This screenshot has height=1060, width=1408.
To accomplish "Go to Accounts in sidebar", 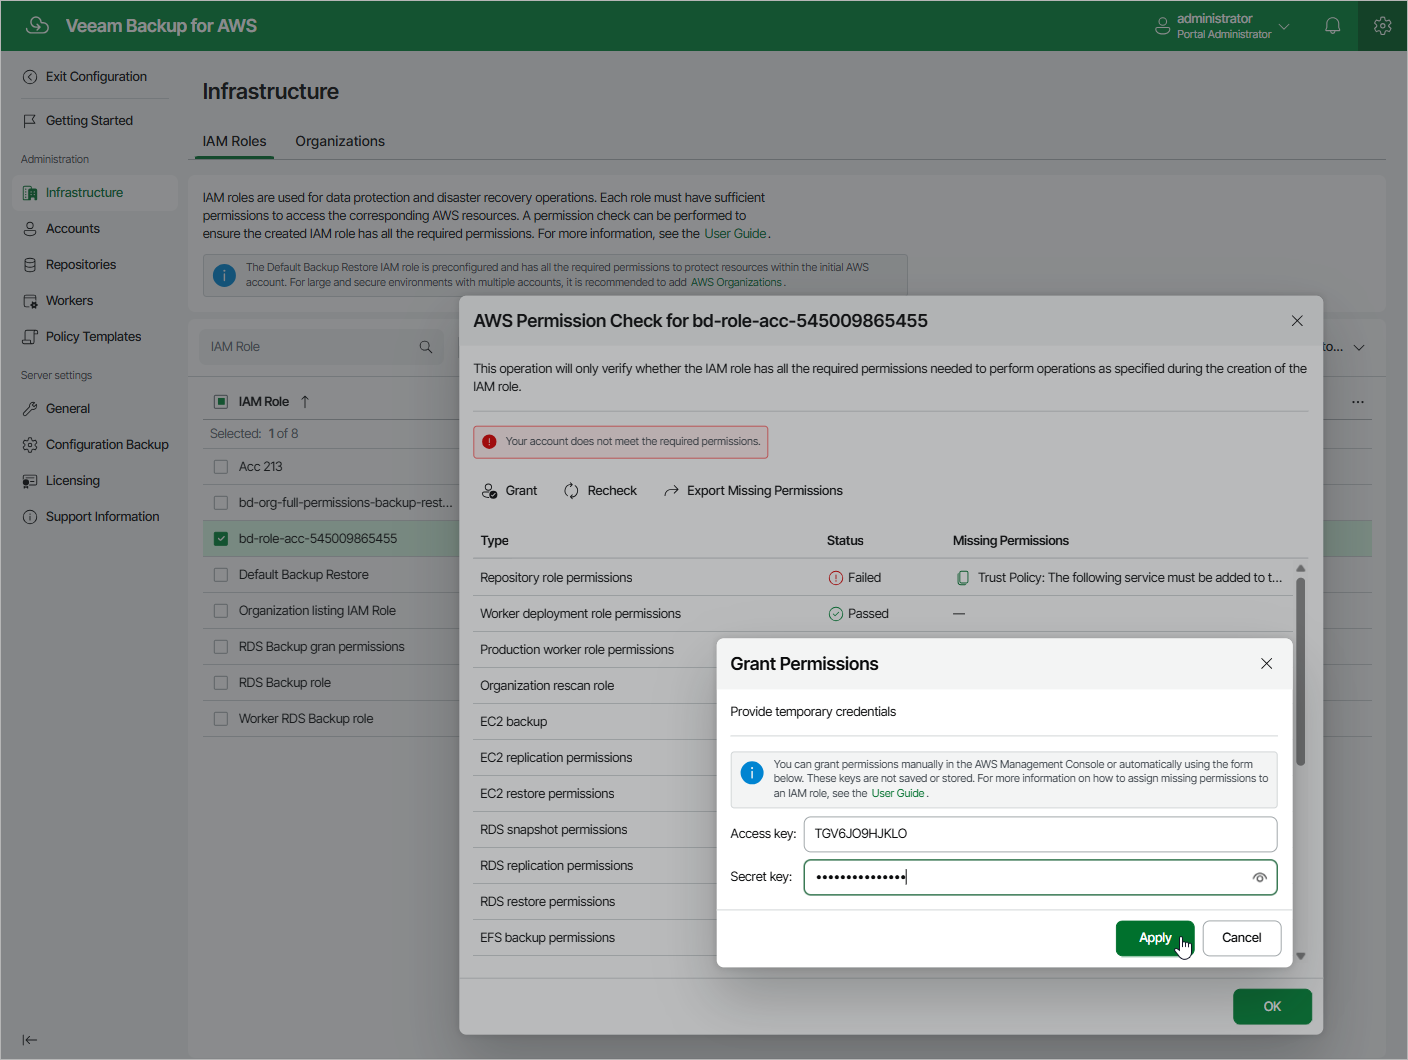I will pyautogui.click(x=73, y=229).
